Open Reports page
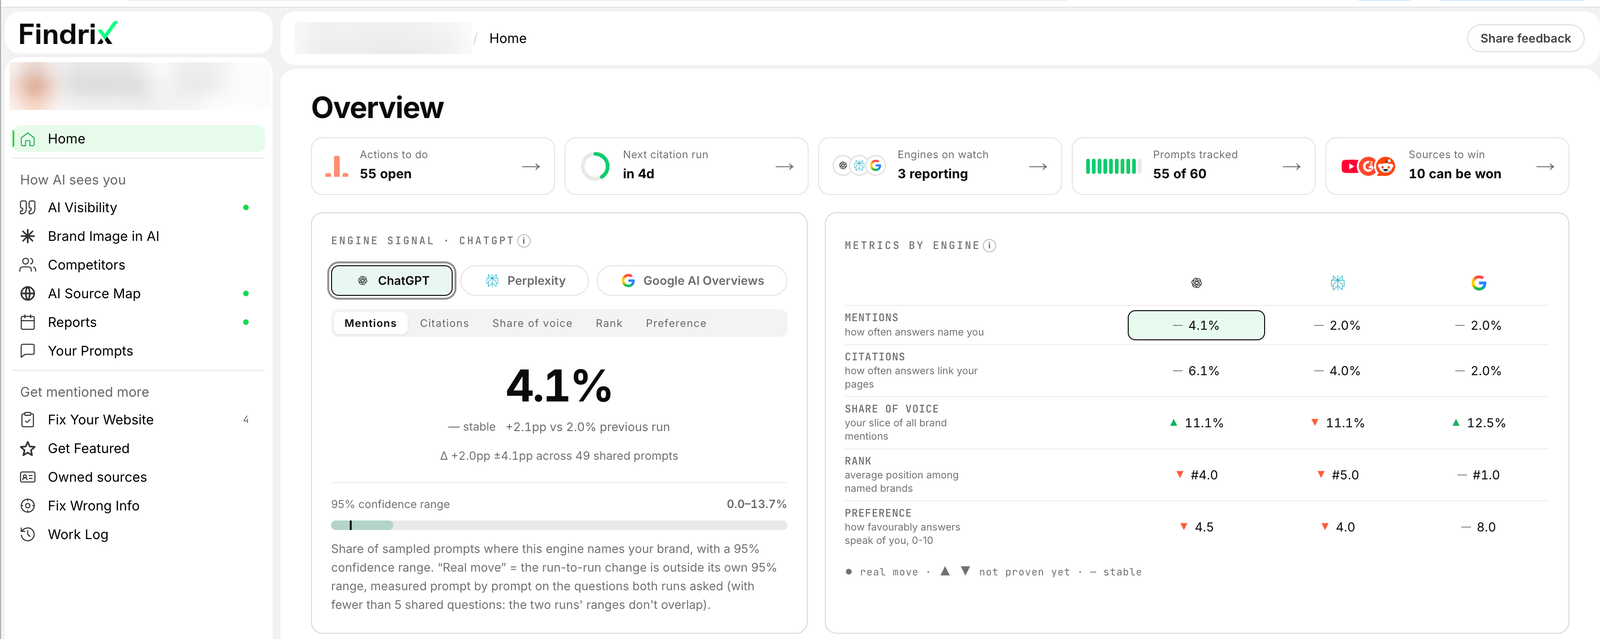 [139, 322]
